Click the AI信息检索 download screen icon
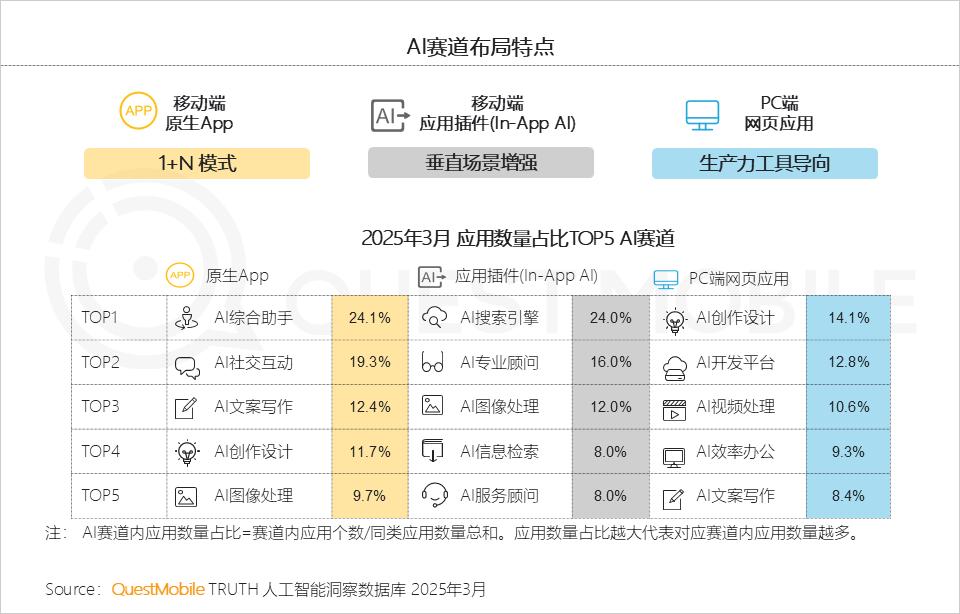960x614 pixels. pyautogui.click(x=432, y=451)
